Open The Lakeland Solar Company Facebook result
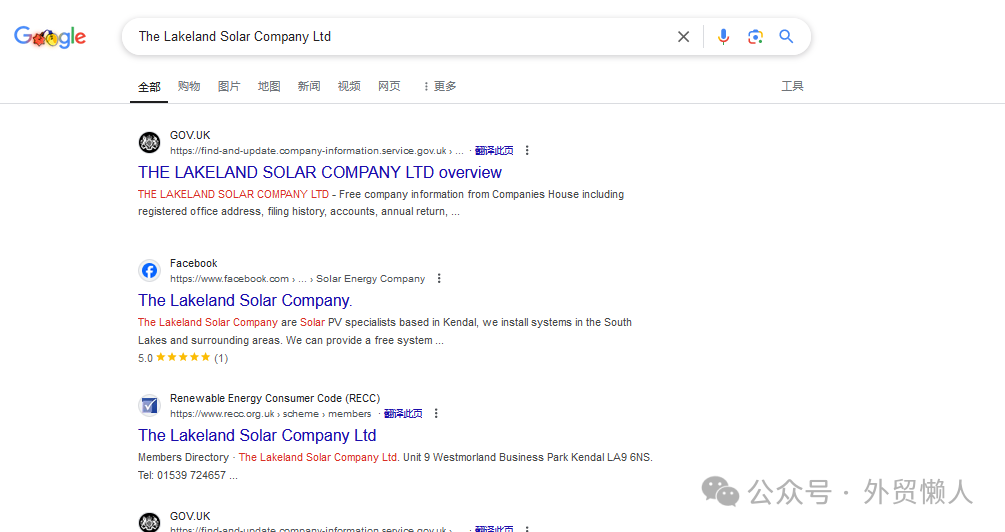 [245, 301]
